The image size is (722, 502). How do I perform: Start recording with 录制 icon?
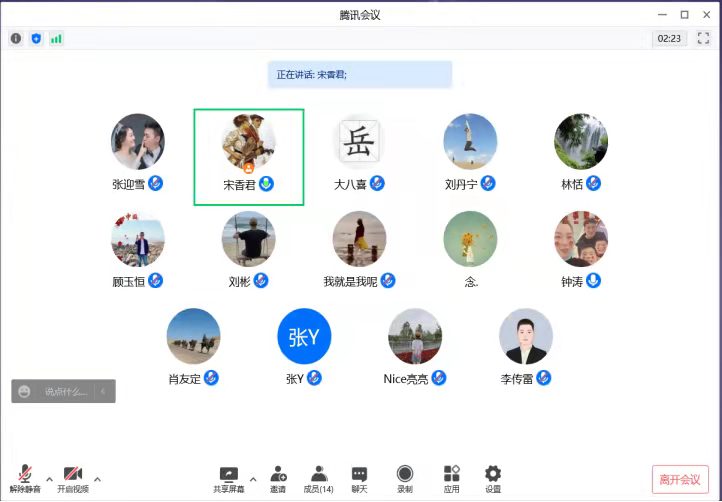pyautogui.click(x=404, y=475)
